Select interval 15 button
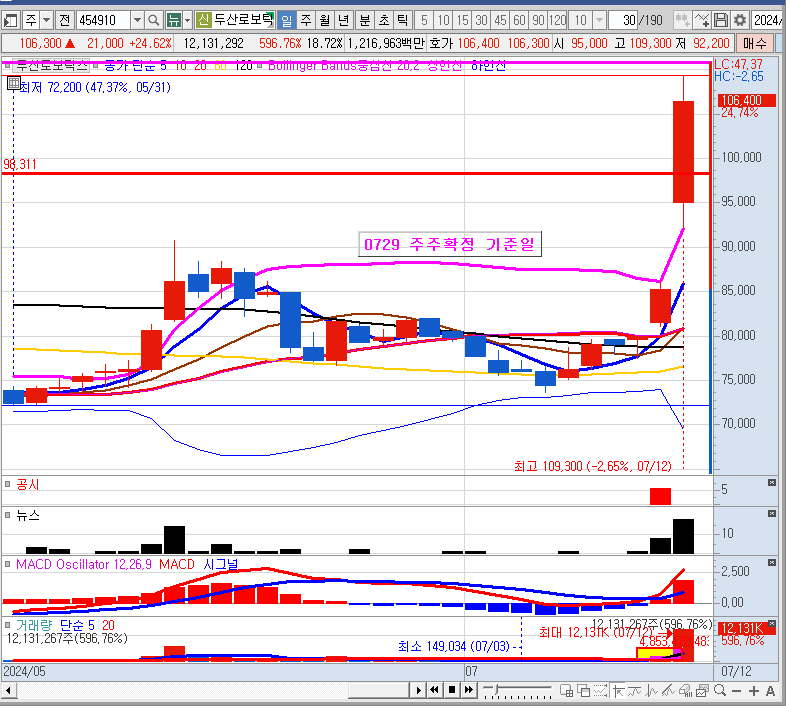 tap(462, 21)
